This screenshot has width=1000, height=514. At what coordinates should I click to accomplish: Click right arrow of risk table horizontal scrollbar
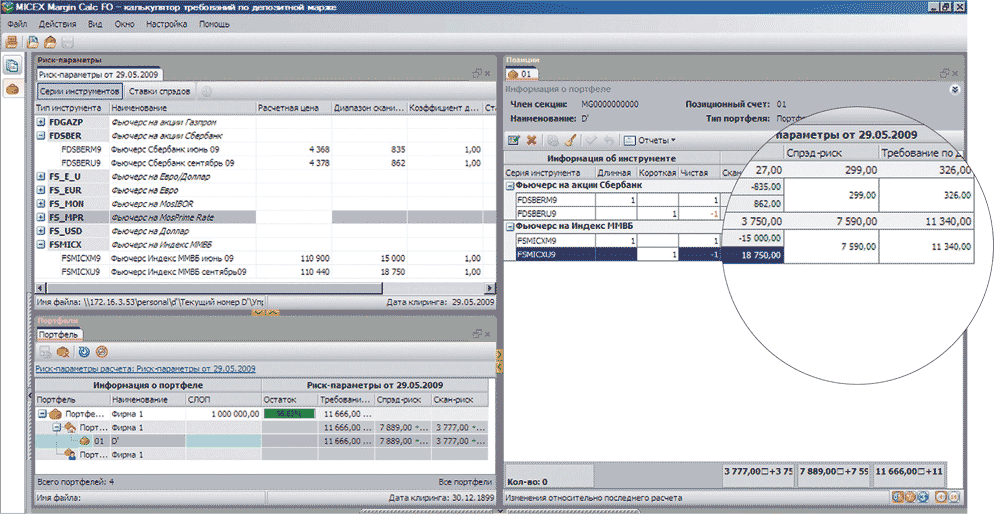pos(489,288)
